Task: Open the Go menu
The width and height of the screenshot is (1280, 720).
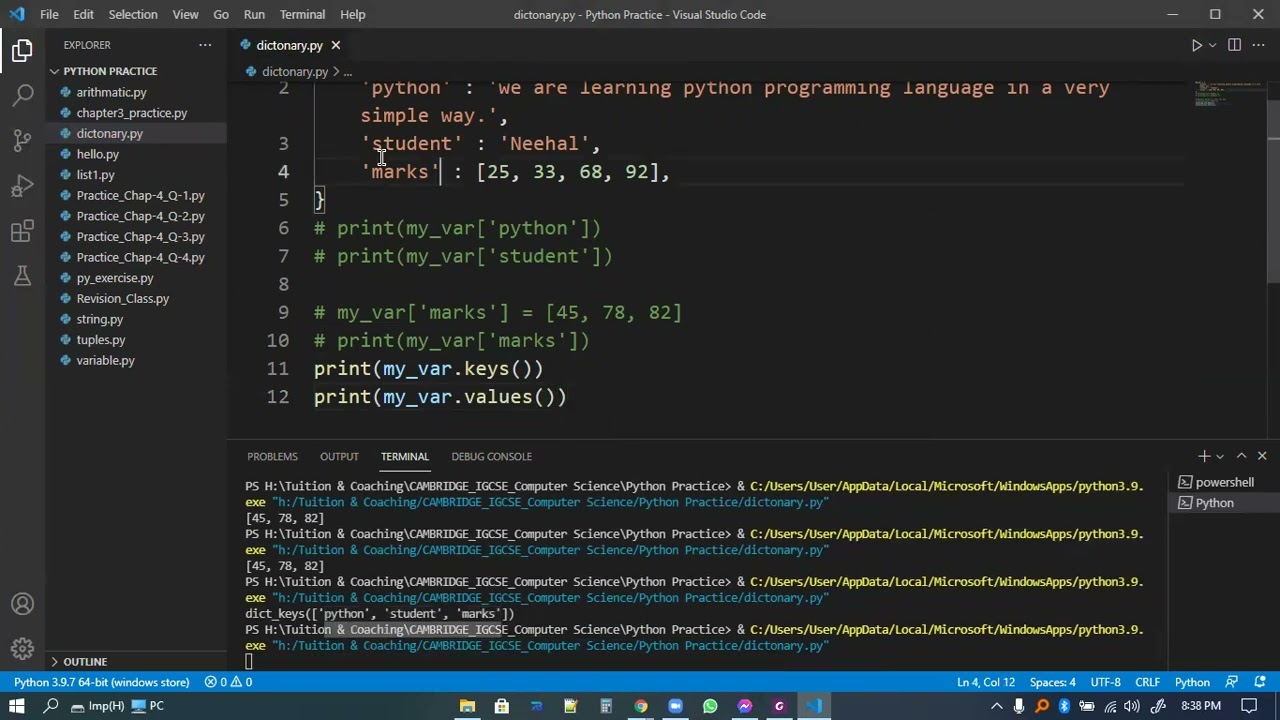Action: pyautogui.click(x=221, y=14)
